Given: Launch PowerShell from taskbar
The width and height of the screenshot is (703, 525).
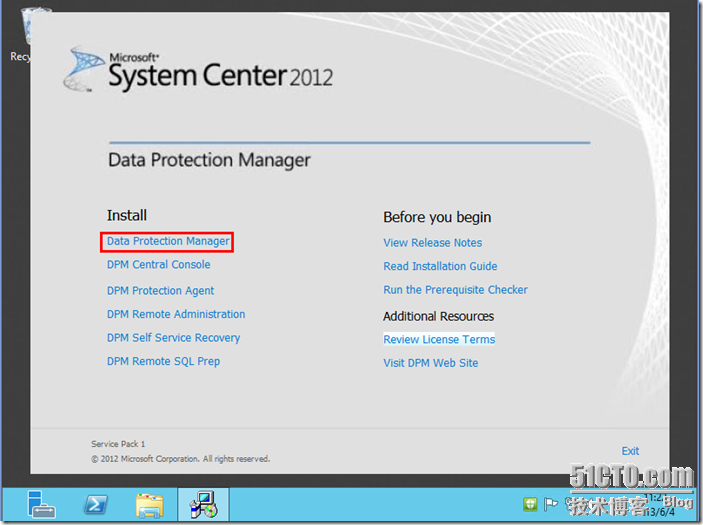Looking at the screenshot, I should 95,505.
